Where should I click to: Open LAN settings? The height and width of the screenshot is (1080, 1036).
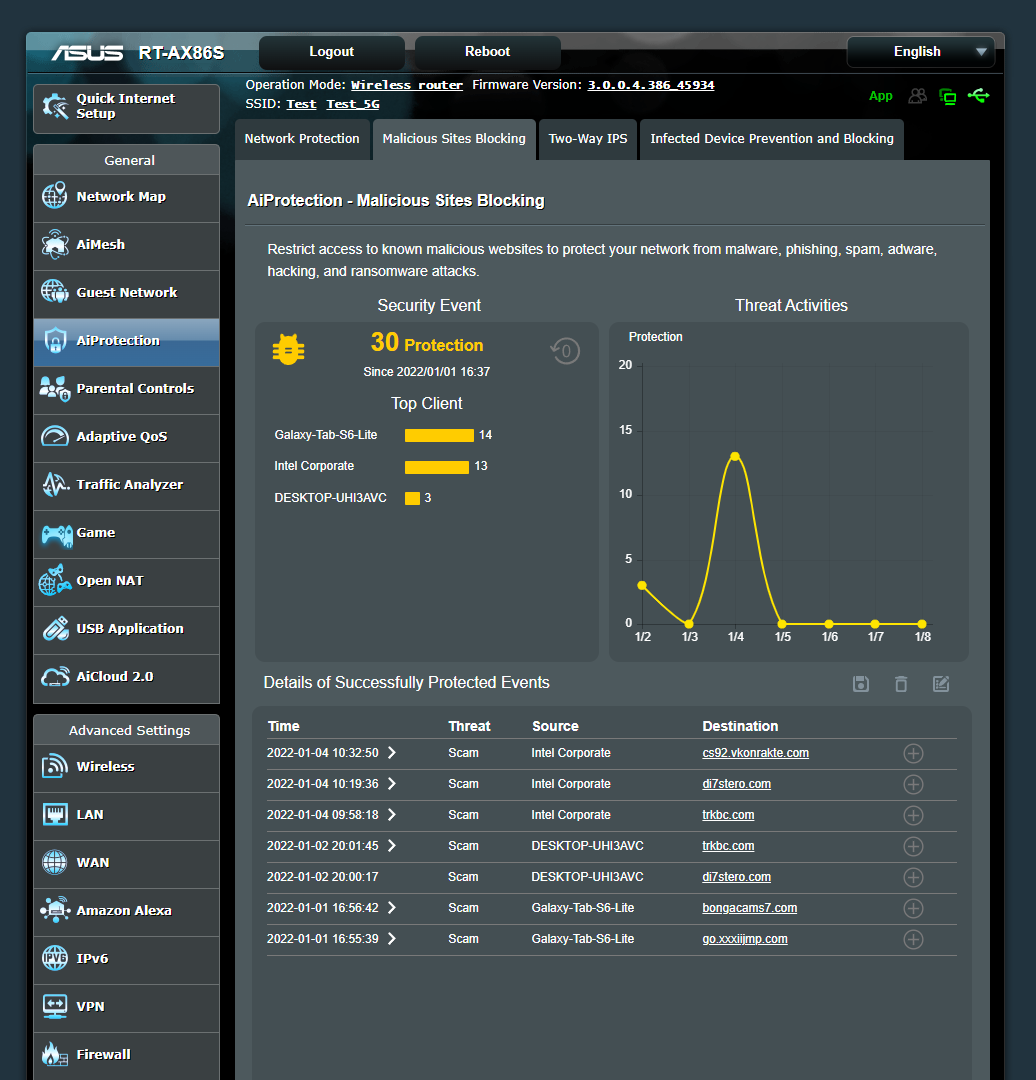126,816
